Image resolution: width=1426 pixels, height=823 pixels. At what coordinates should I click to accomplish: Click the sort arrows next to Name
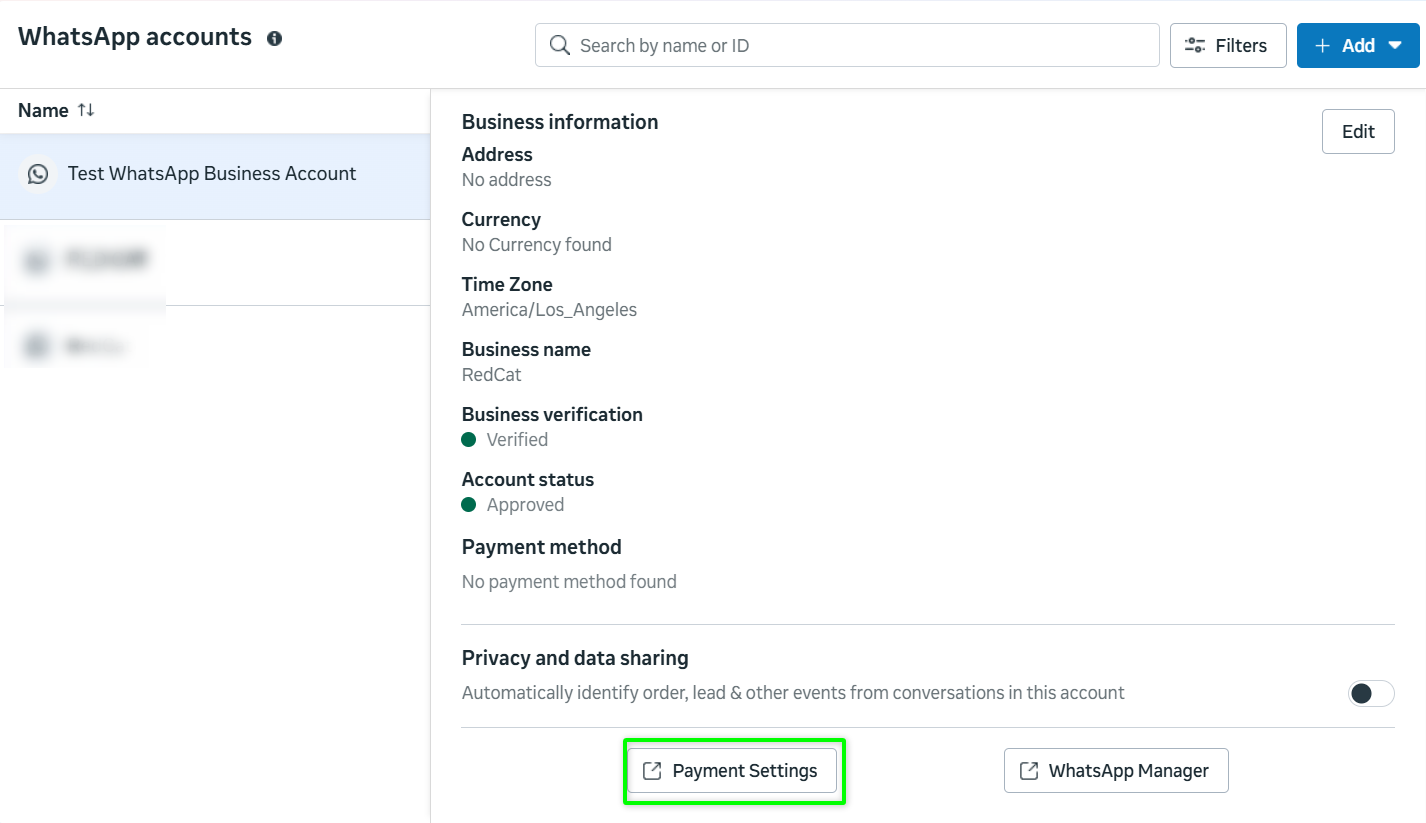point(86,110)
